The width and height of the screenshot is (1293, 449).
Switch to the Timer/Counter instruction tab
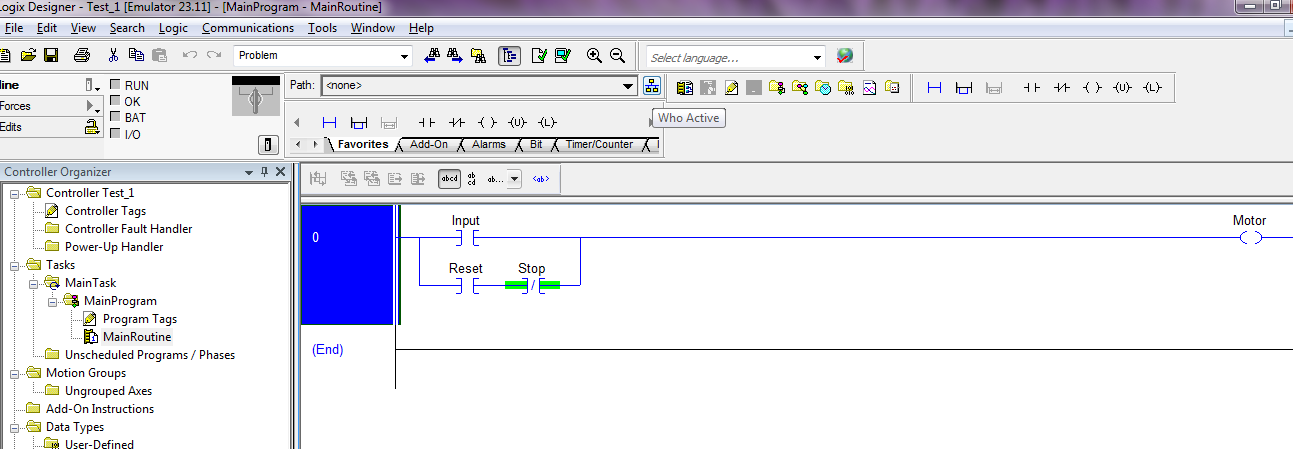[x=599, y=145]
